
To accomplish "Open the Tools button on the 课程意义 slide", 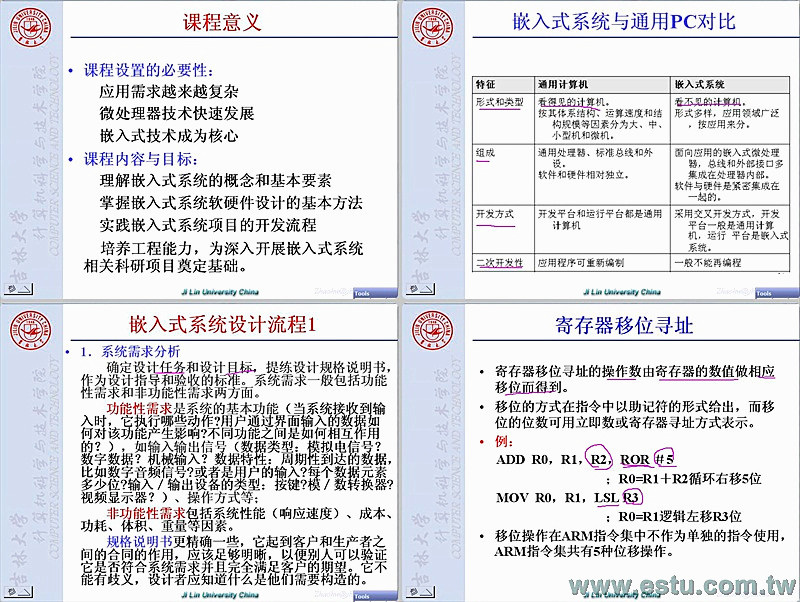I will (x=375, y=293).
